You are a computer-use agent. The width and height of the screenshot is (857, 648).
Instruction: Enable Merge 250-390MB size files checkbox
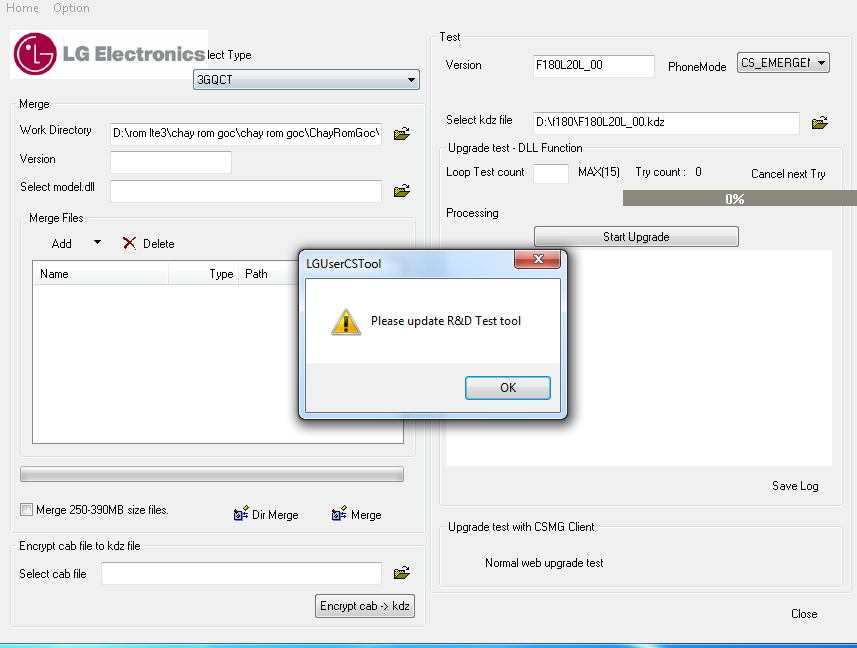[26, 510]
